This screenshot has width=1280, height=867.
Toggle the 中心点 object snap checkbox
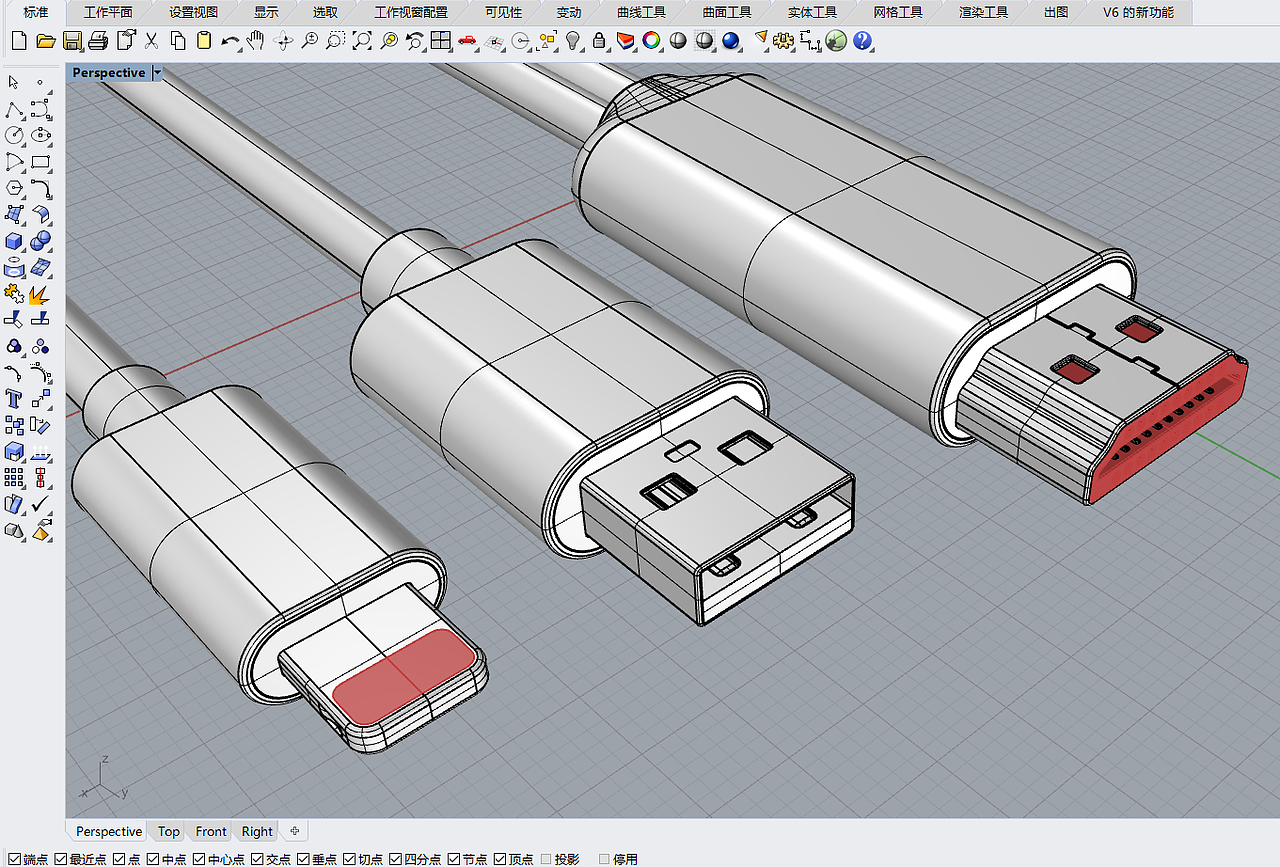point(198,859)
